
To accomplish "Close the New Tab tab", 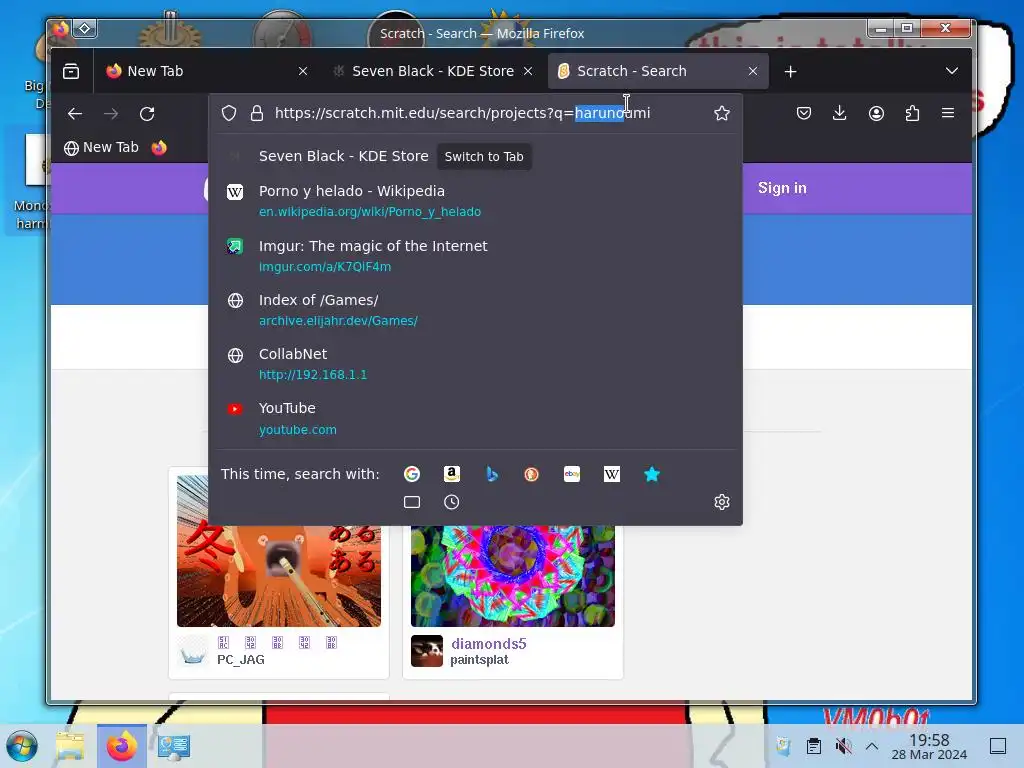I will 303,71.
